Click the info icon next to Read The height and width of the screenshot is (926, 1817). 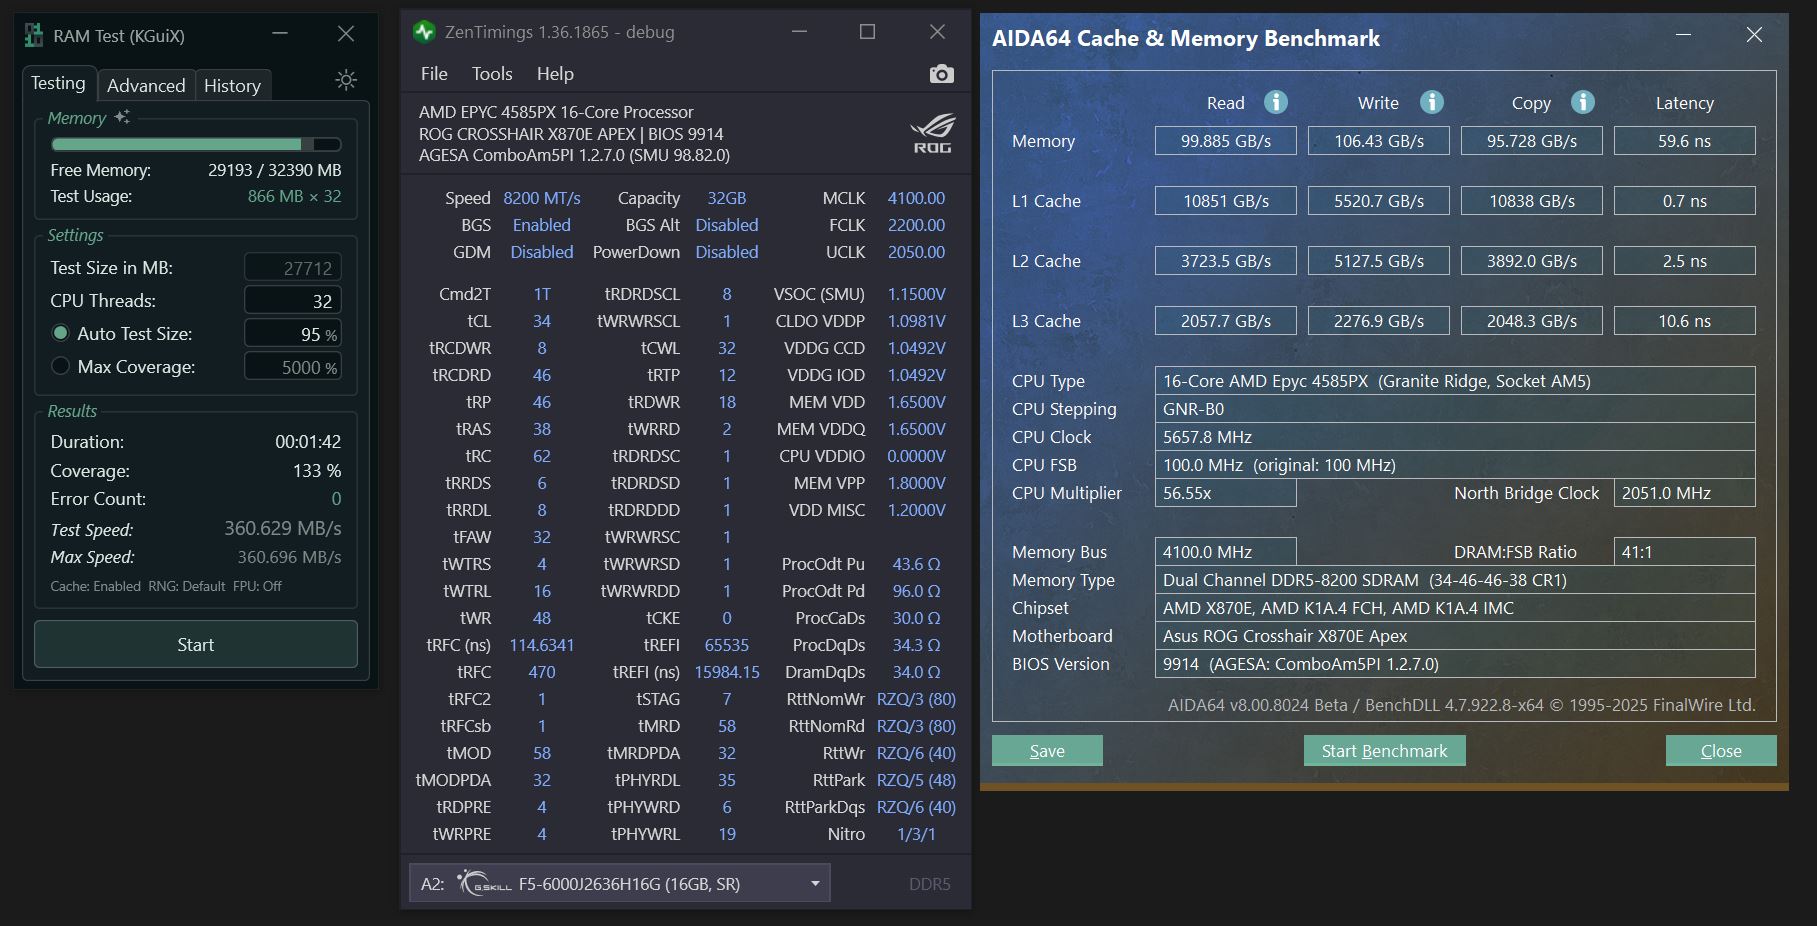tap(1277, 102)
